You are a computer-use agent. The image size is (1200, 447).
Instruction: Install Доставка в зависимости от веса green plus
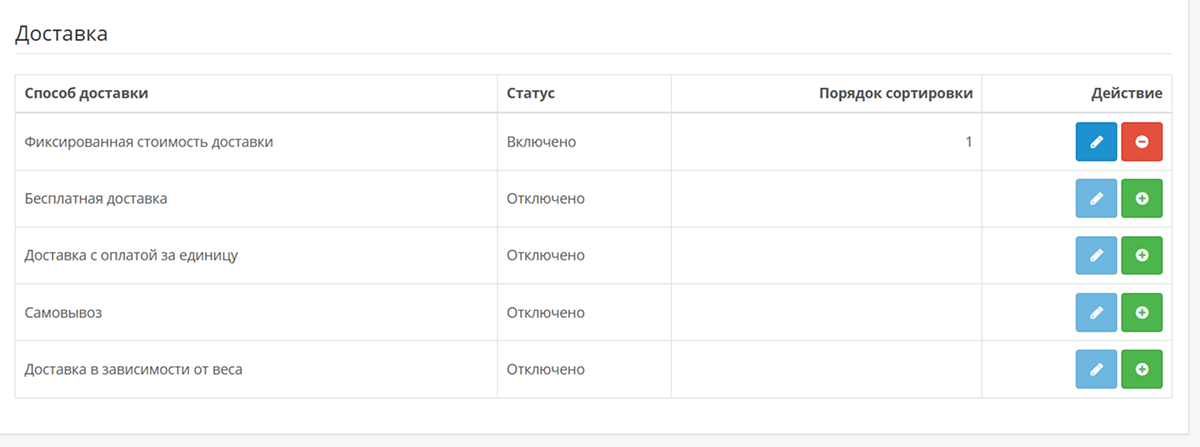click(1142, 370)
